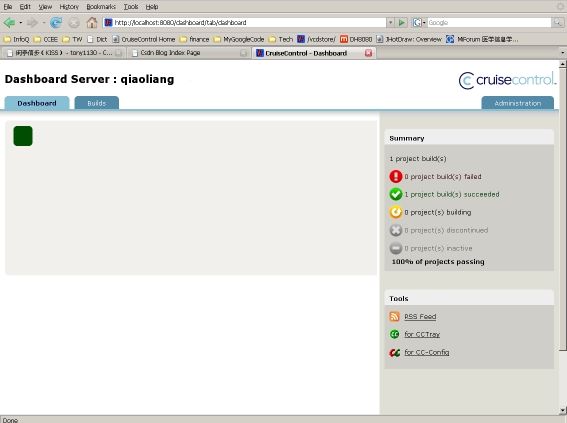Click the orange RSS feed icon
567x423 pixels.
point(395,316)
